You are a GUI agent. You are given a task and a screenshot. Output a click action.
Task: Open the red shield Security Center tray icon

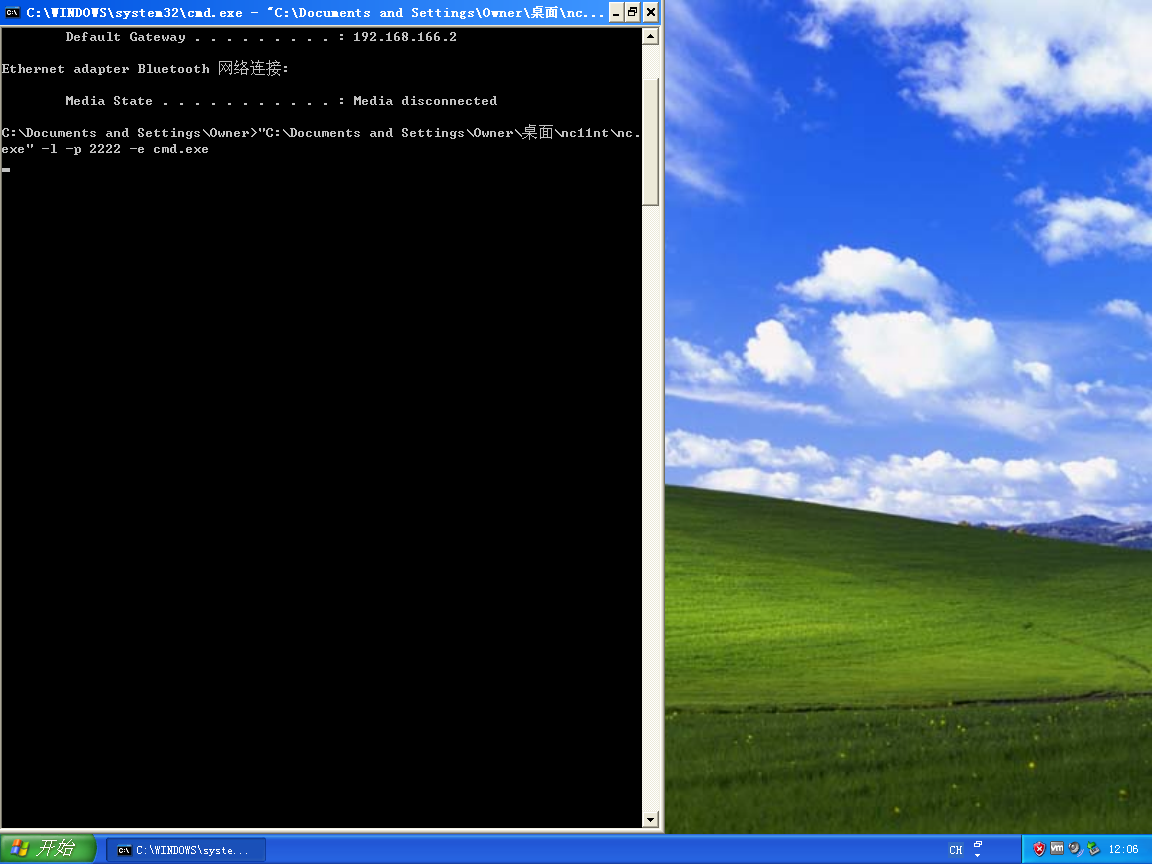pos(1039,849)
